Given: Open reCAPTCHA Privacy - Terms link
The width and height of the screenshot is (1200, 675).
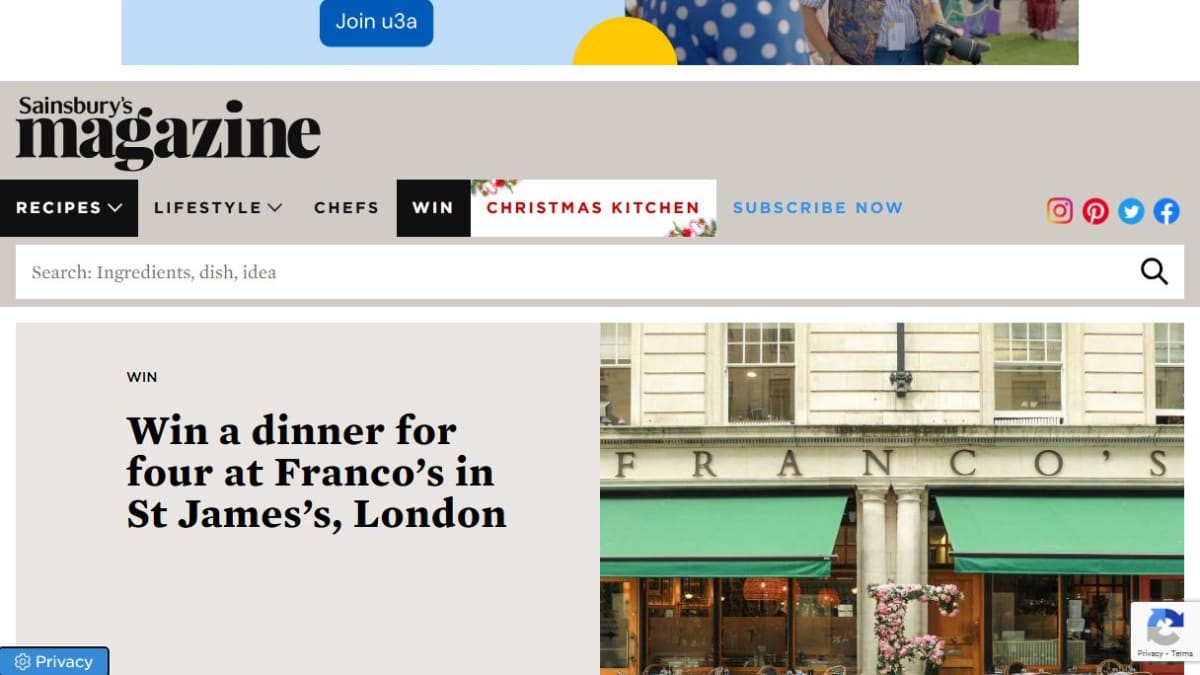Looking at the screenshot, I should point(1165,654).
